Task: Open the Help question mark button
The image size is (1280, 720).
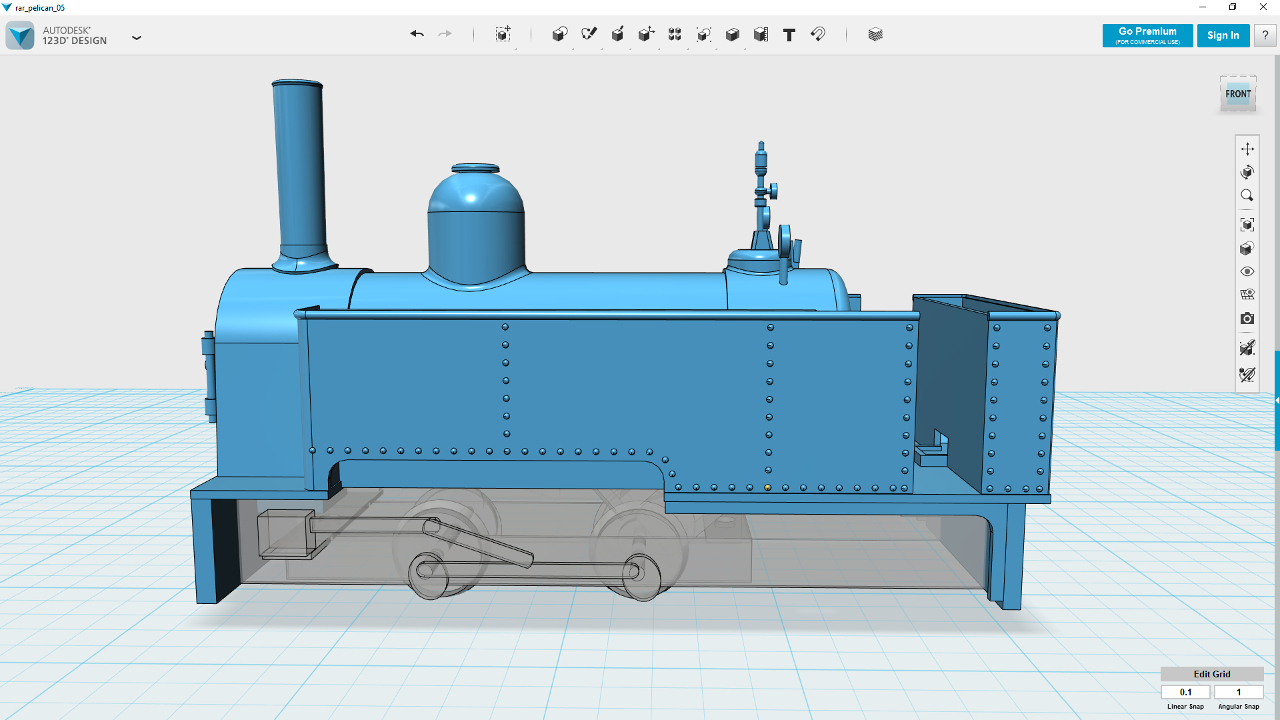Action: pyautogui.click(x=1265, y=35)
